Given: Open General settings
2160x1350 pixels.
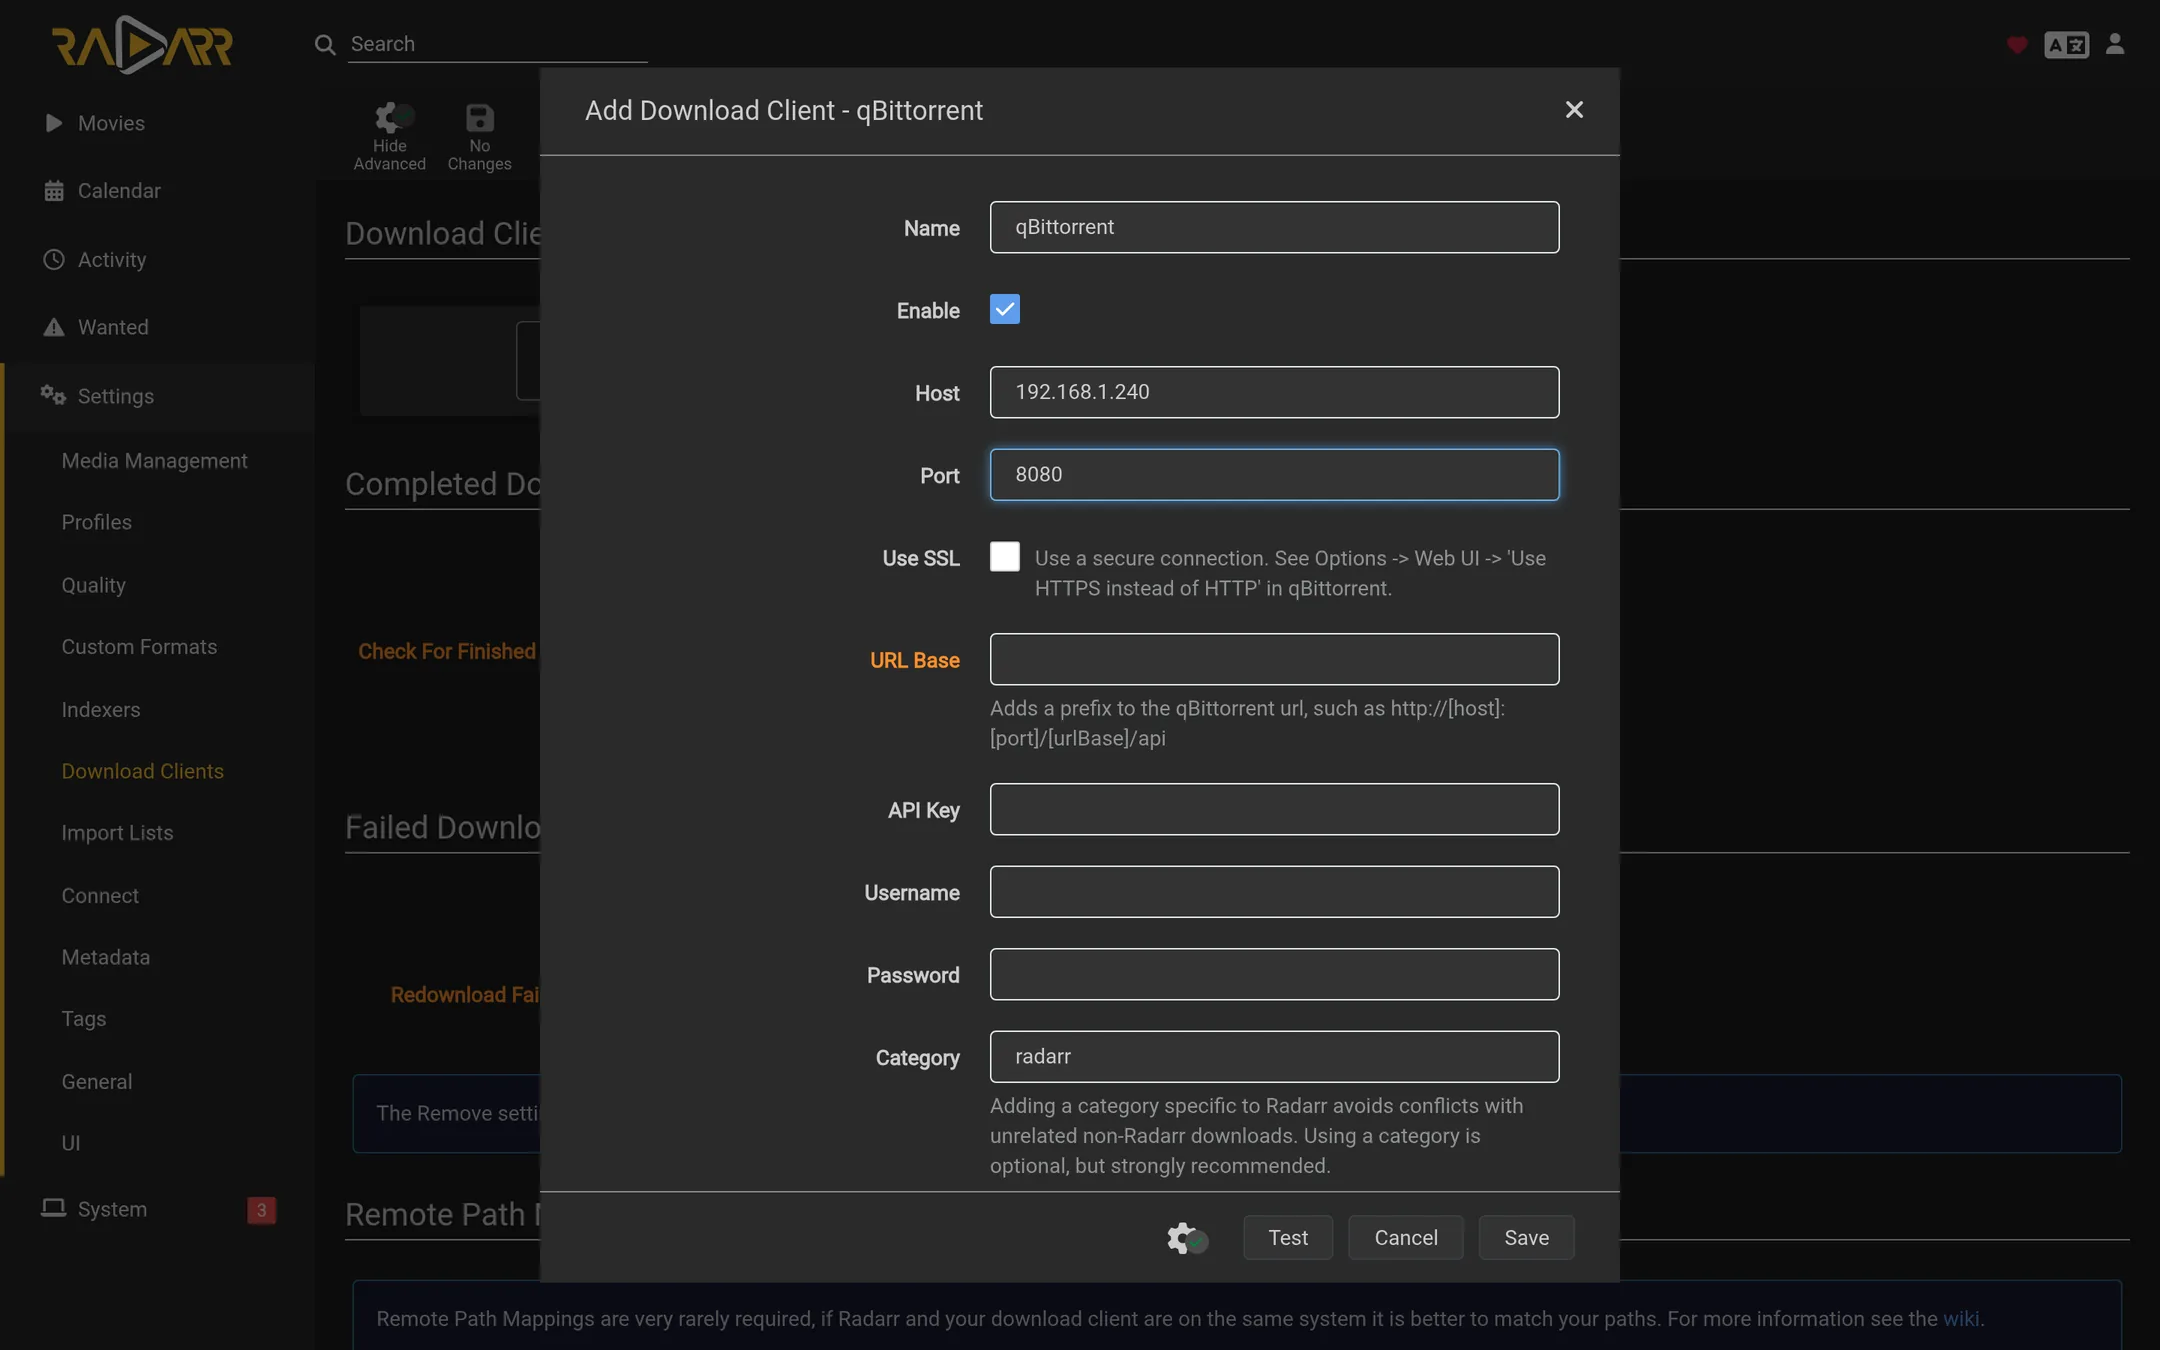Looking at the screenshot, I should click(x=96, y=1082).
